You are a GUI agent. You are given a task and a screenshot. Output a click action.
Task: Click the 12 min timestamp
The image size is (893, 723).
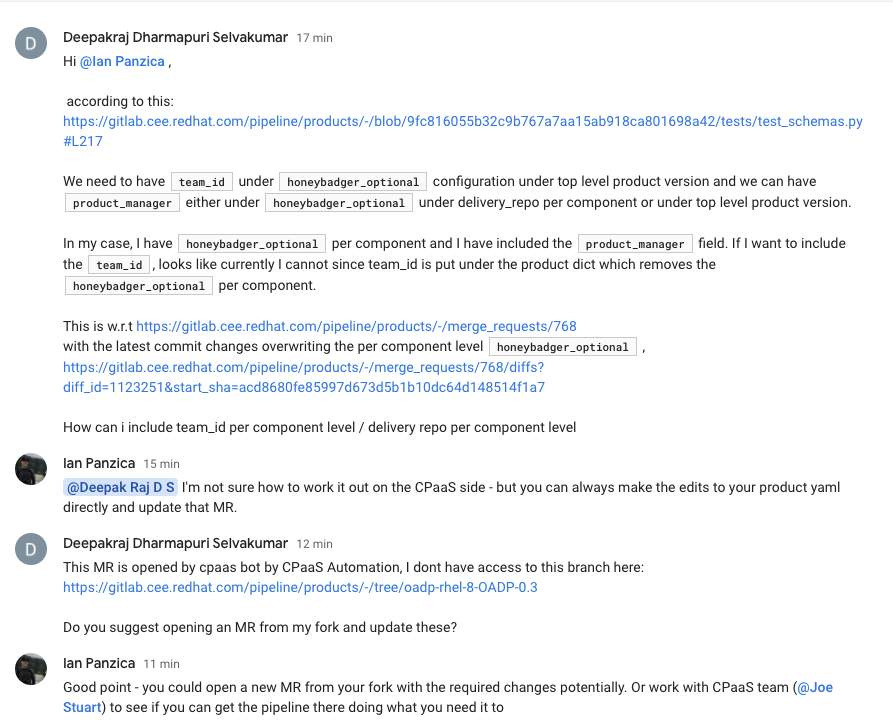click(314, 544)
